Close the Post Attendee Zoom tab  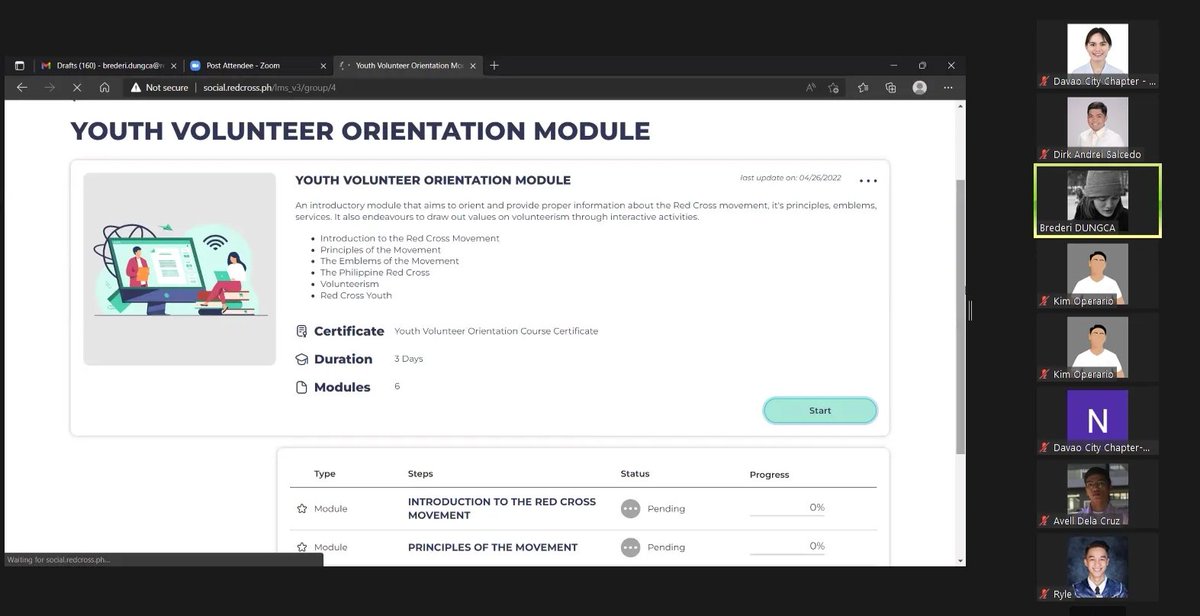[x=323, y=66]
